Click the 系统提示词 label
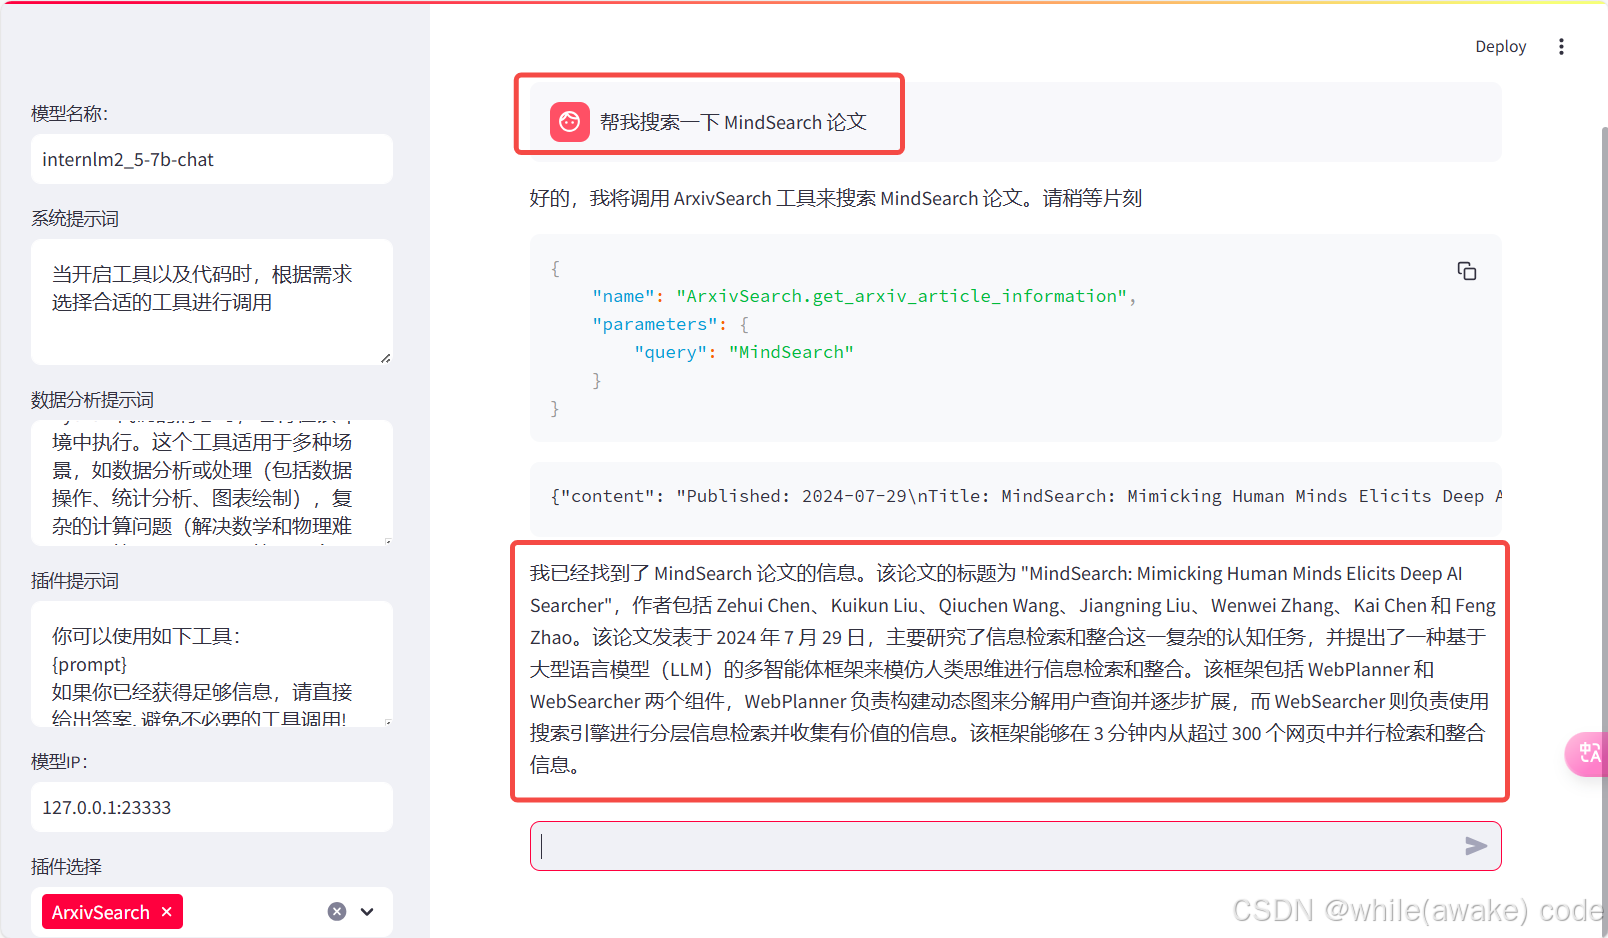The height and width of the screenshot is (938, 1608). pyautogui.click(x=75, y=218)
